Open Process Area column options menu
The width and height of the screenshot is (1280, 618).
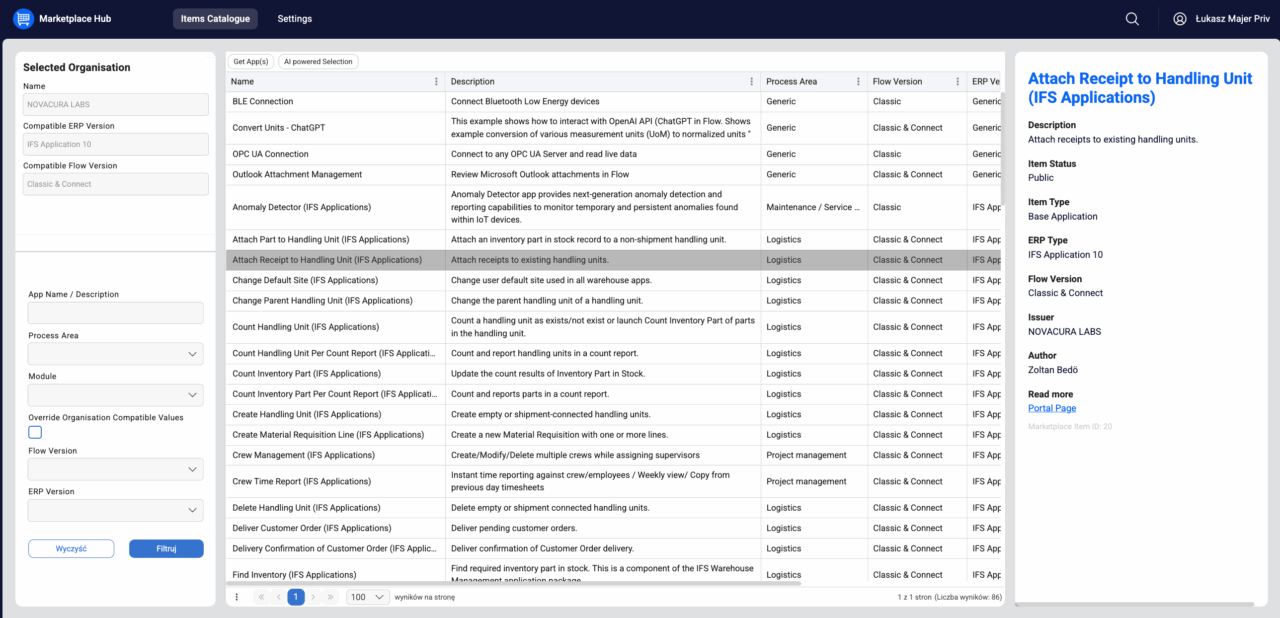(858, 82)
